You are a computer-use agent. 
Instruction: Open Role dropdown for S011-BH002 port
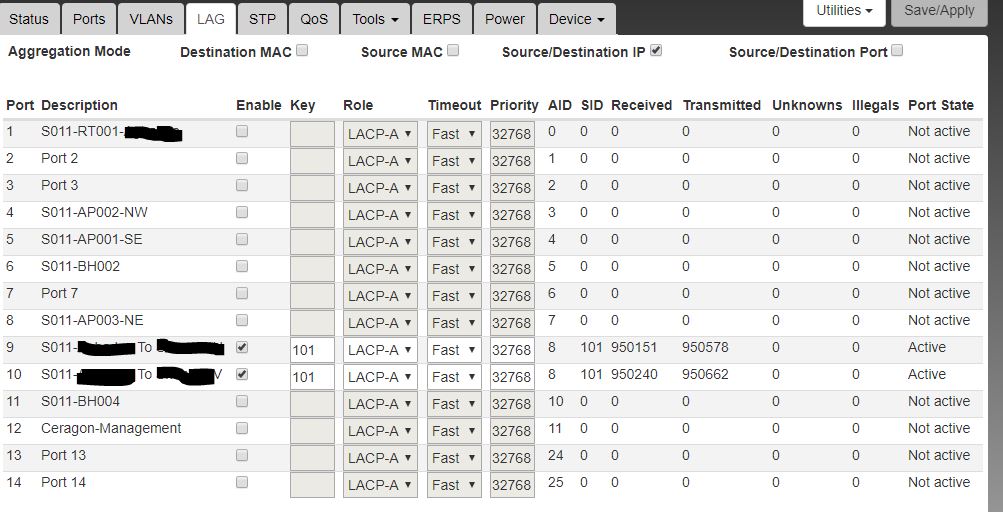pyautogui.click(x=380, y=269)
